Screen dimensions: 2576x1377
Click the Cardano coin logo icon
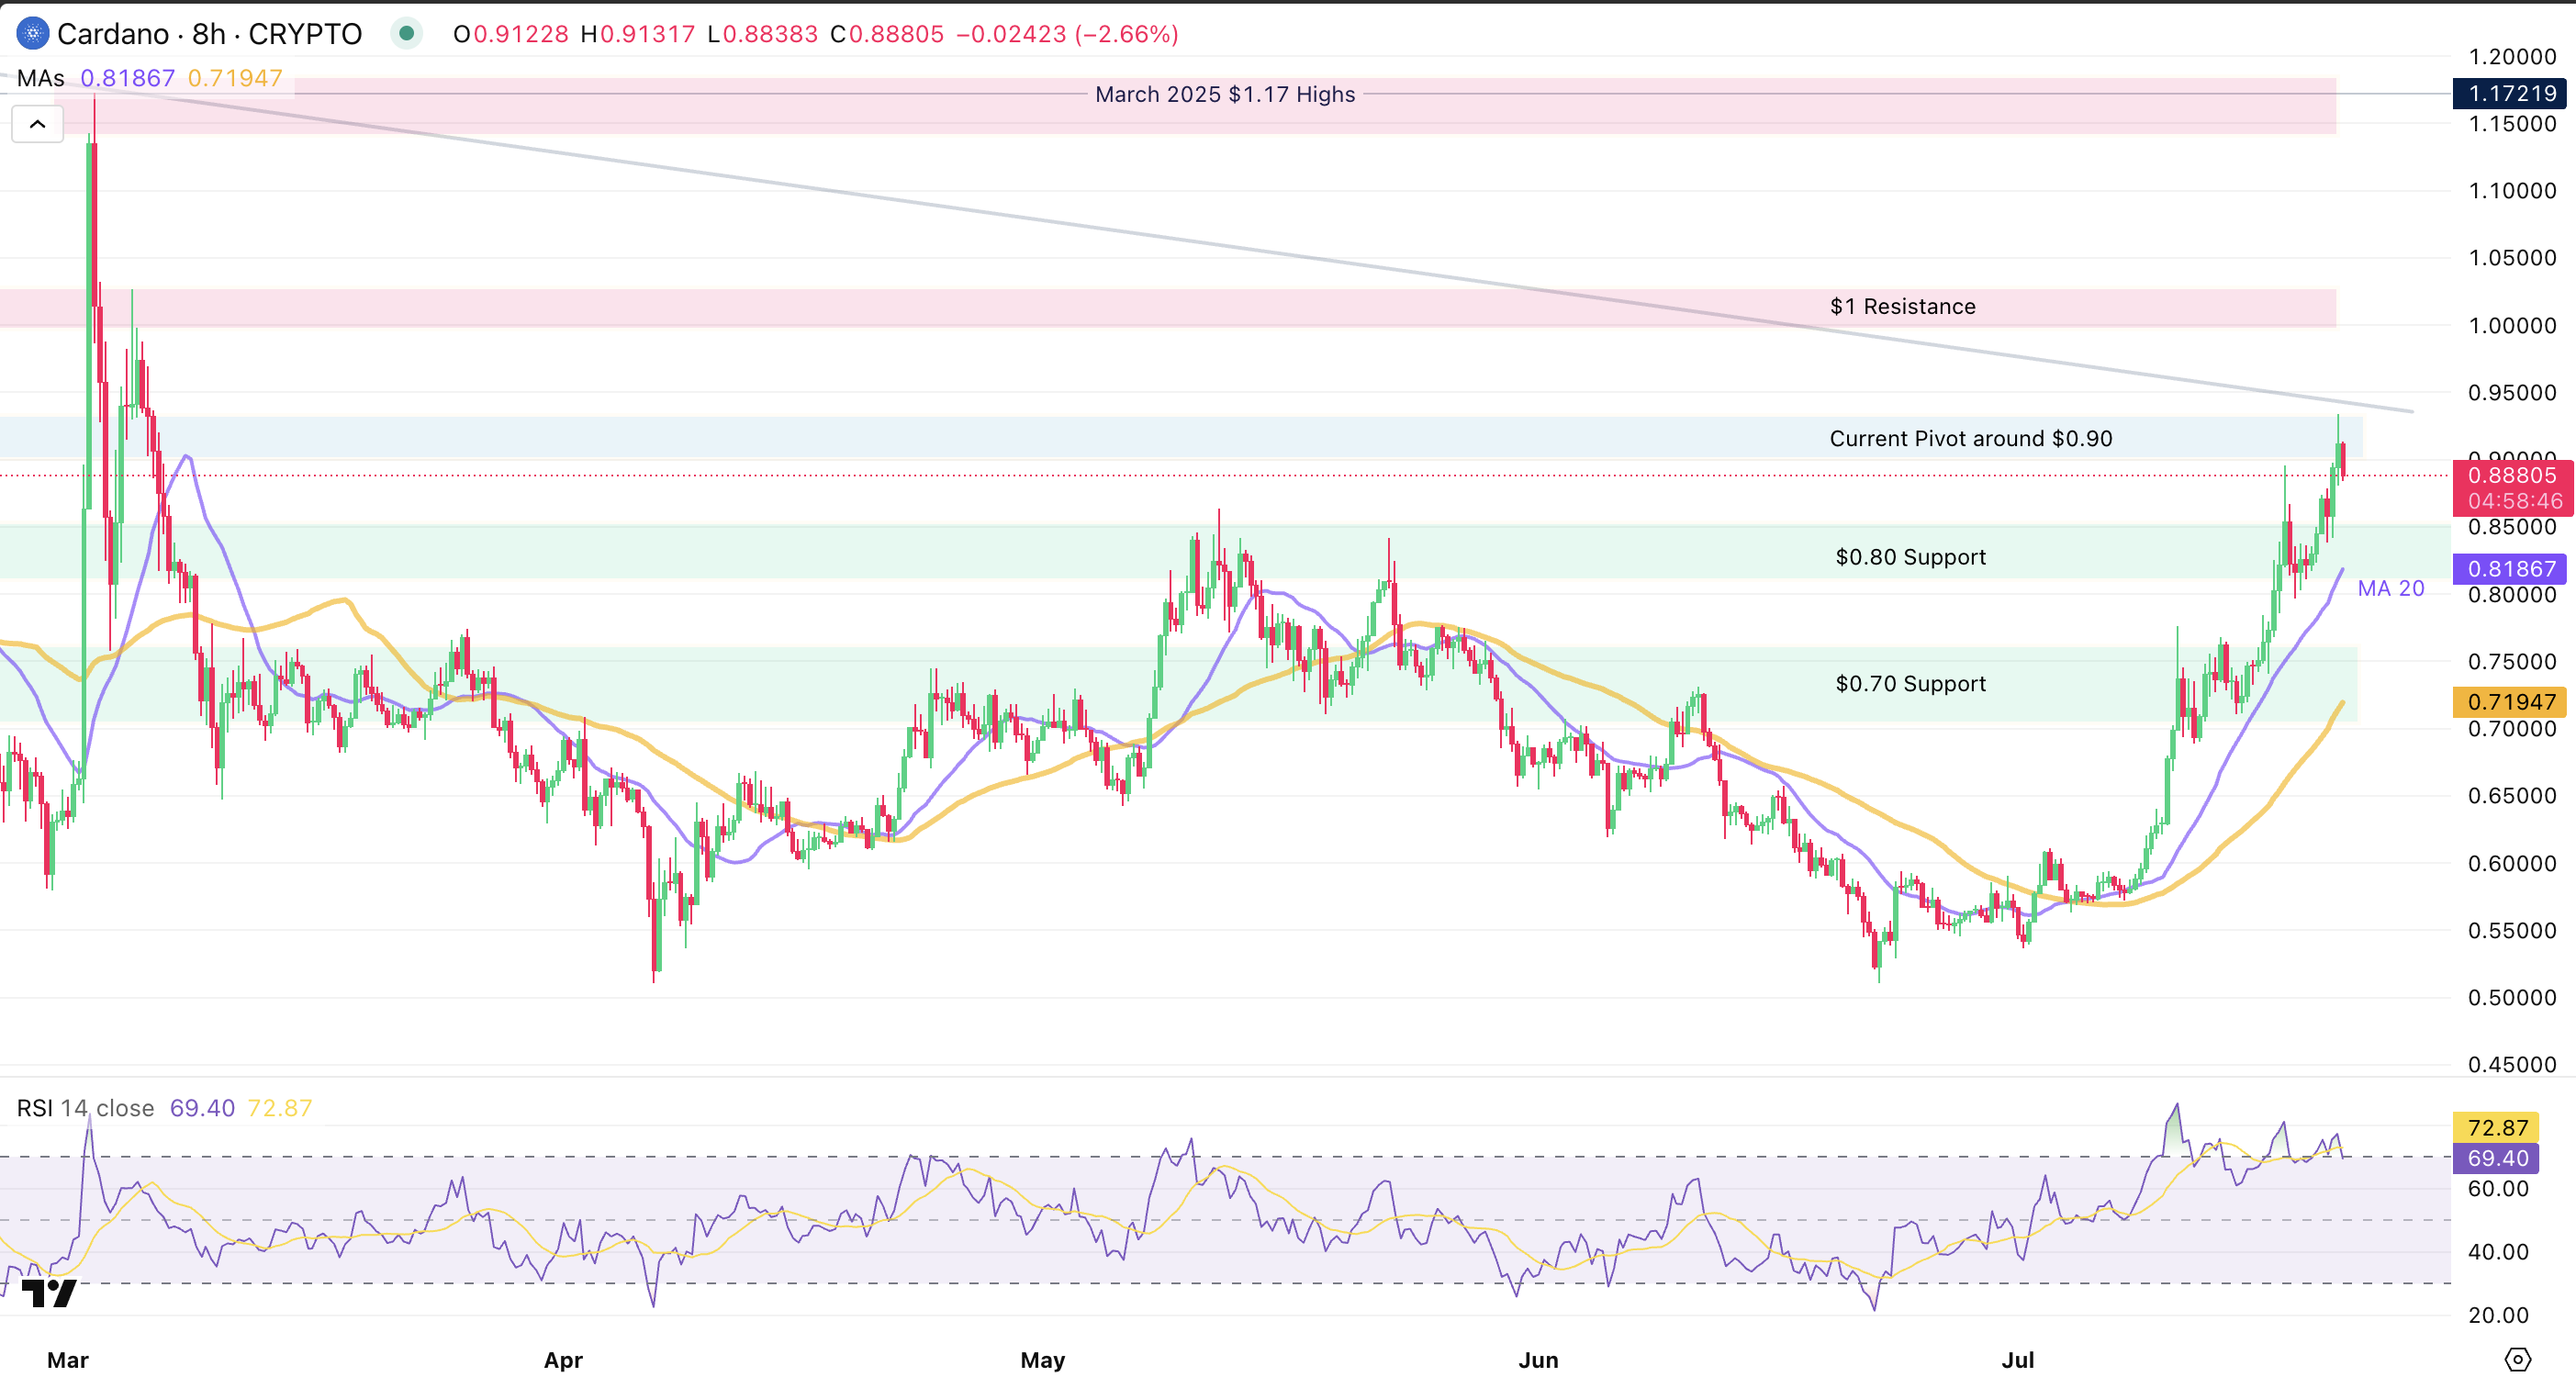tap(32, 34)
